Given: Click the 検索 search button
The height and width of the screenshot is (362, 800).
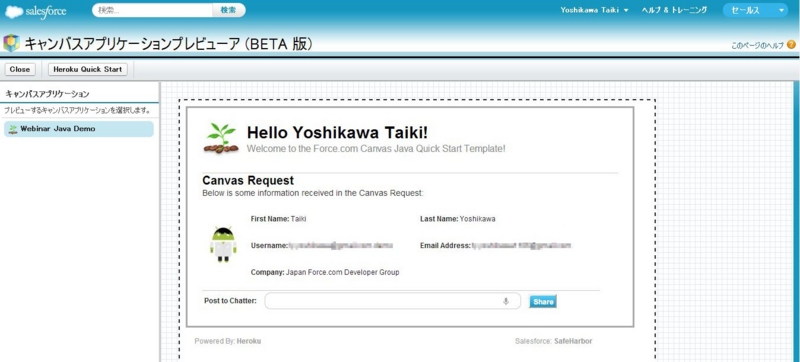Looking at the screenshot, I should pos(228,10).
